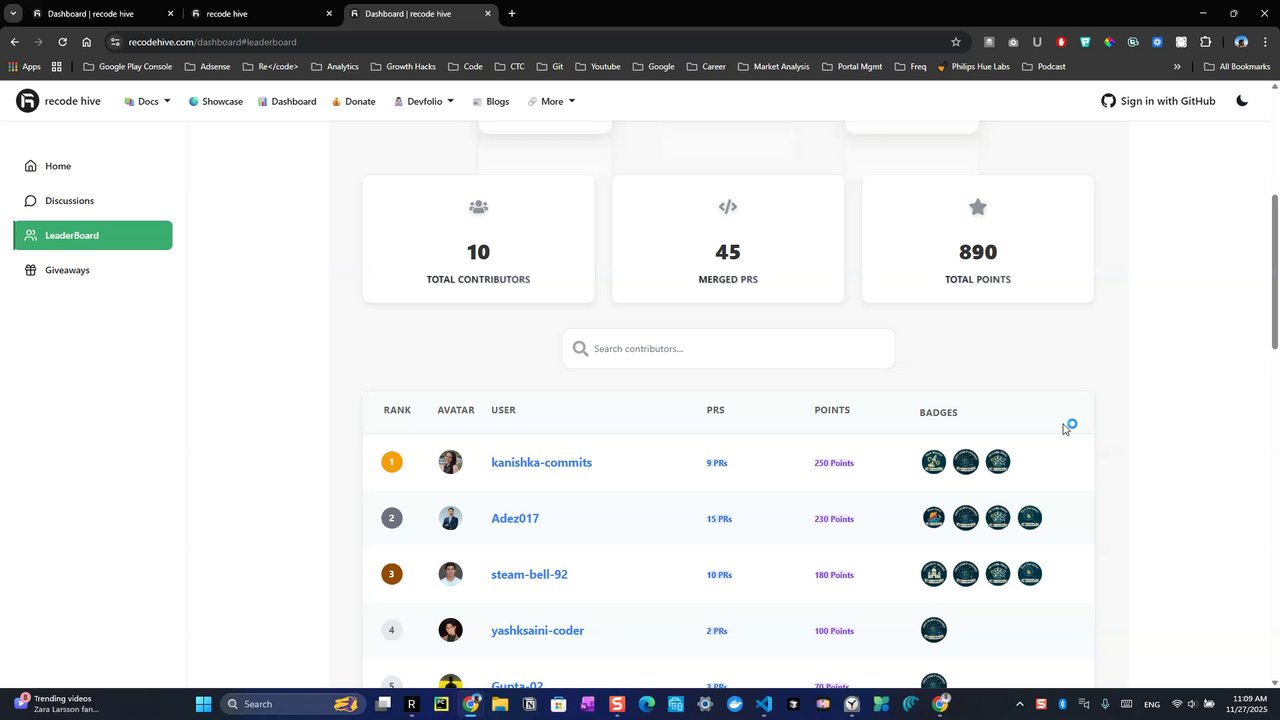Screen dimensions: 1280x720
Task: Click the badge in yashksaini-coder row
Action: [934, 630]
